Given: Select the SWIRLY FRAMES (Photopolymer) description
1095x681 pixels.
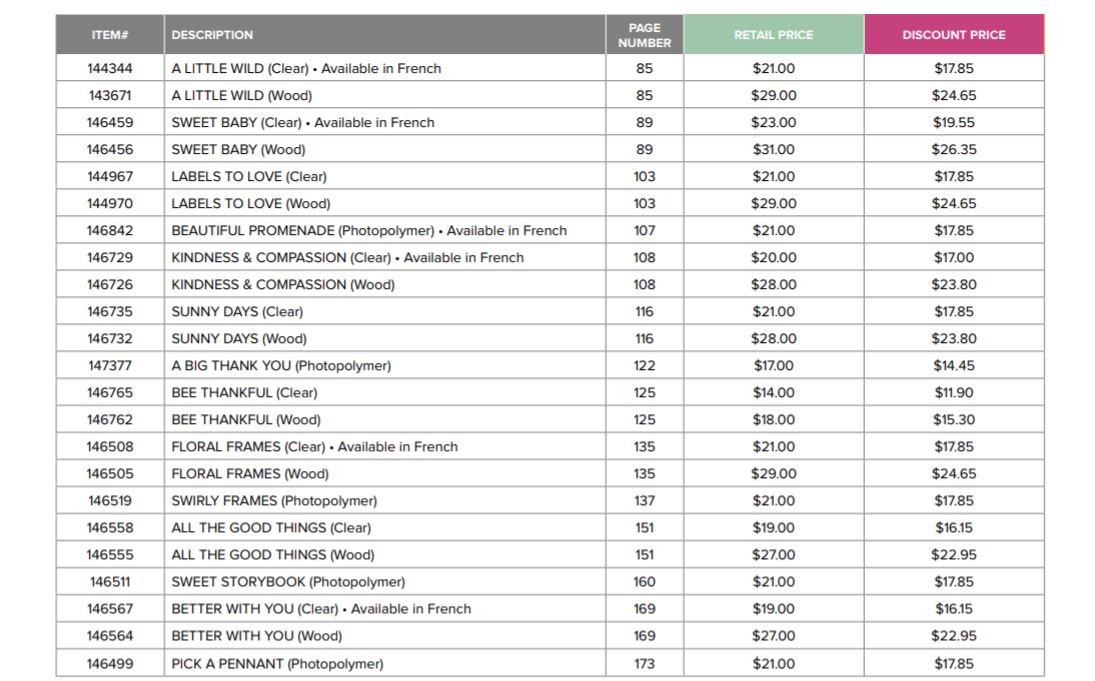Looking at the screenshot, I should click(274, 501).
